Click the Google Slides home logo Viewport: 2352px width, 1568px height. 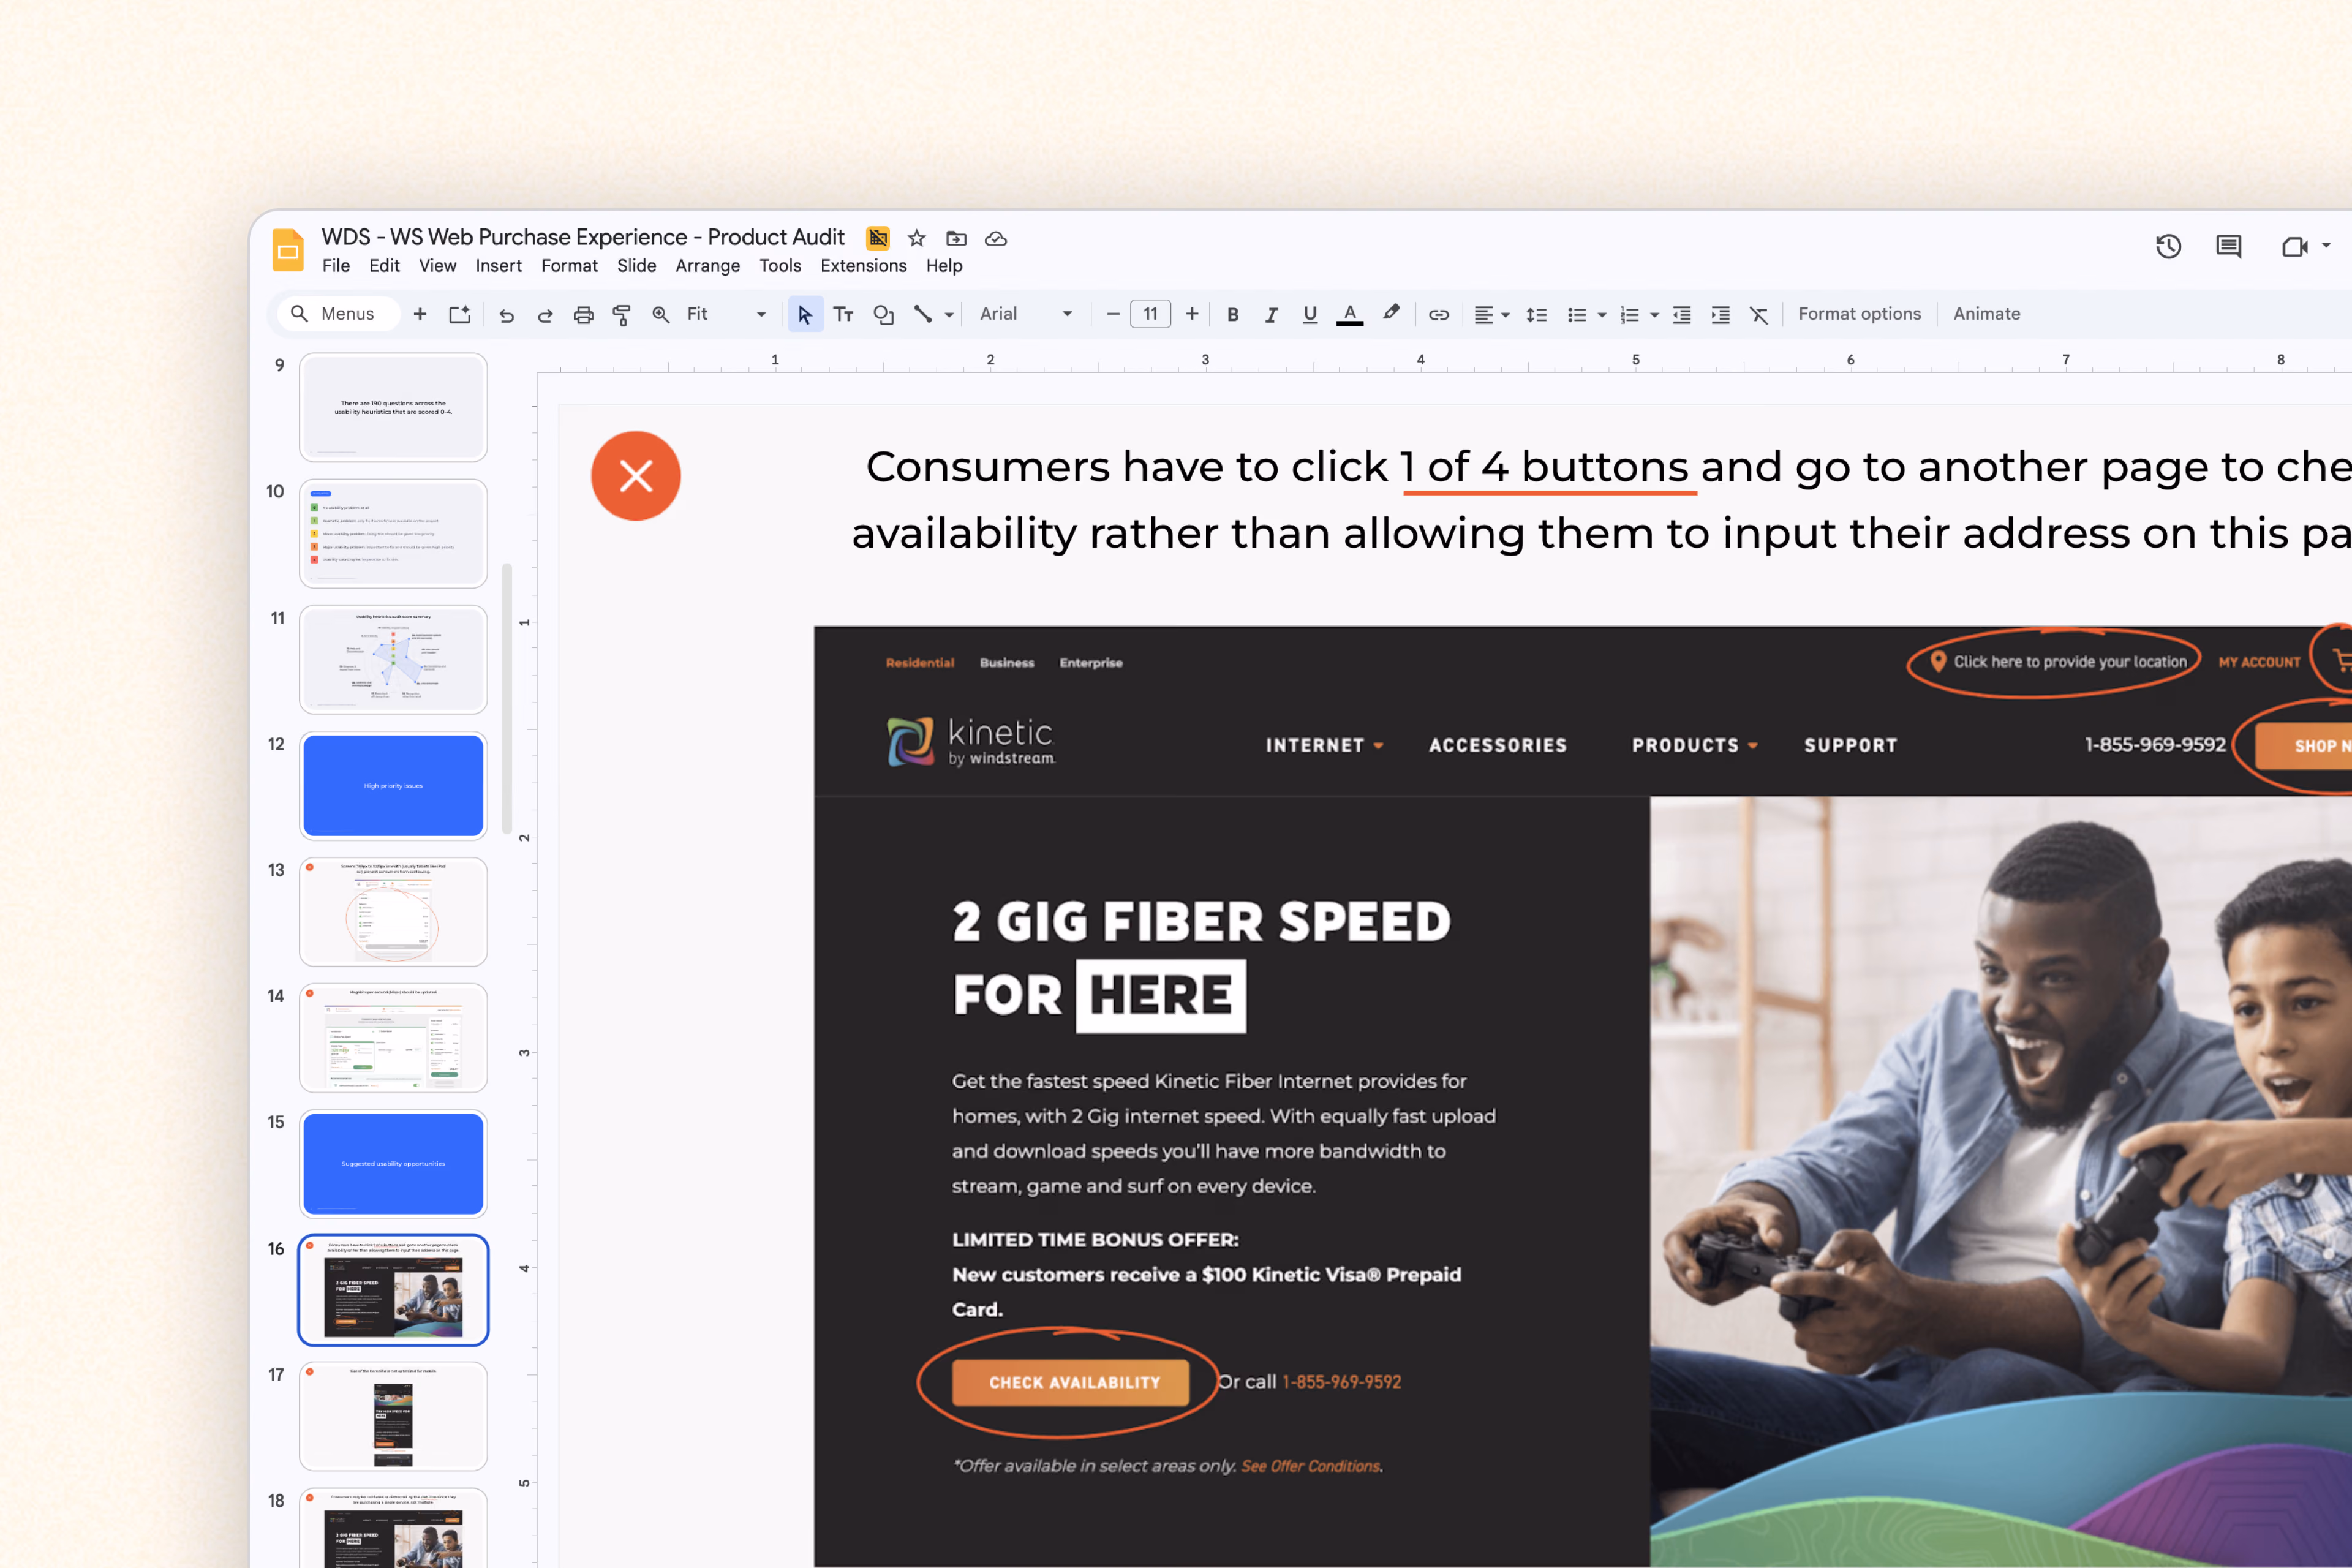click(288, 249)
